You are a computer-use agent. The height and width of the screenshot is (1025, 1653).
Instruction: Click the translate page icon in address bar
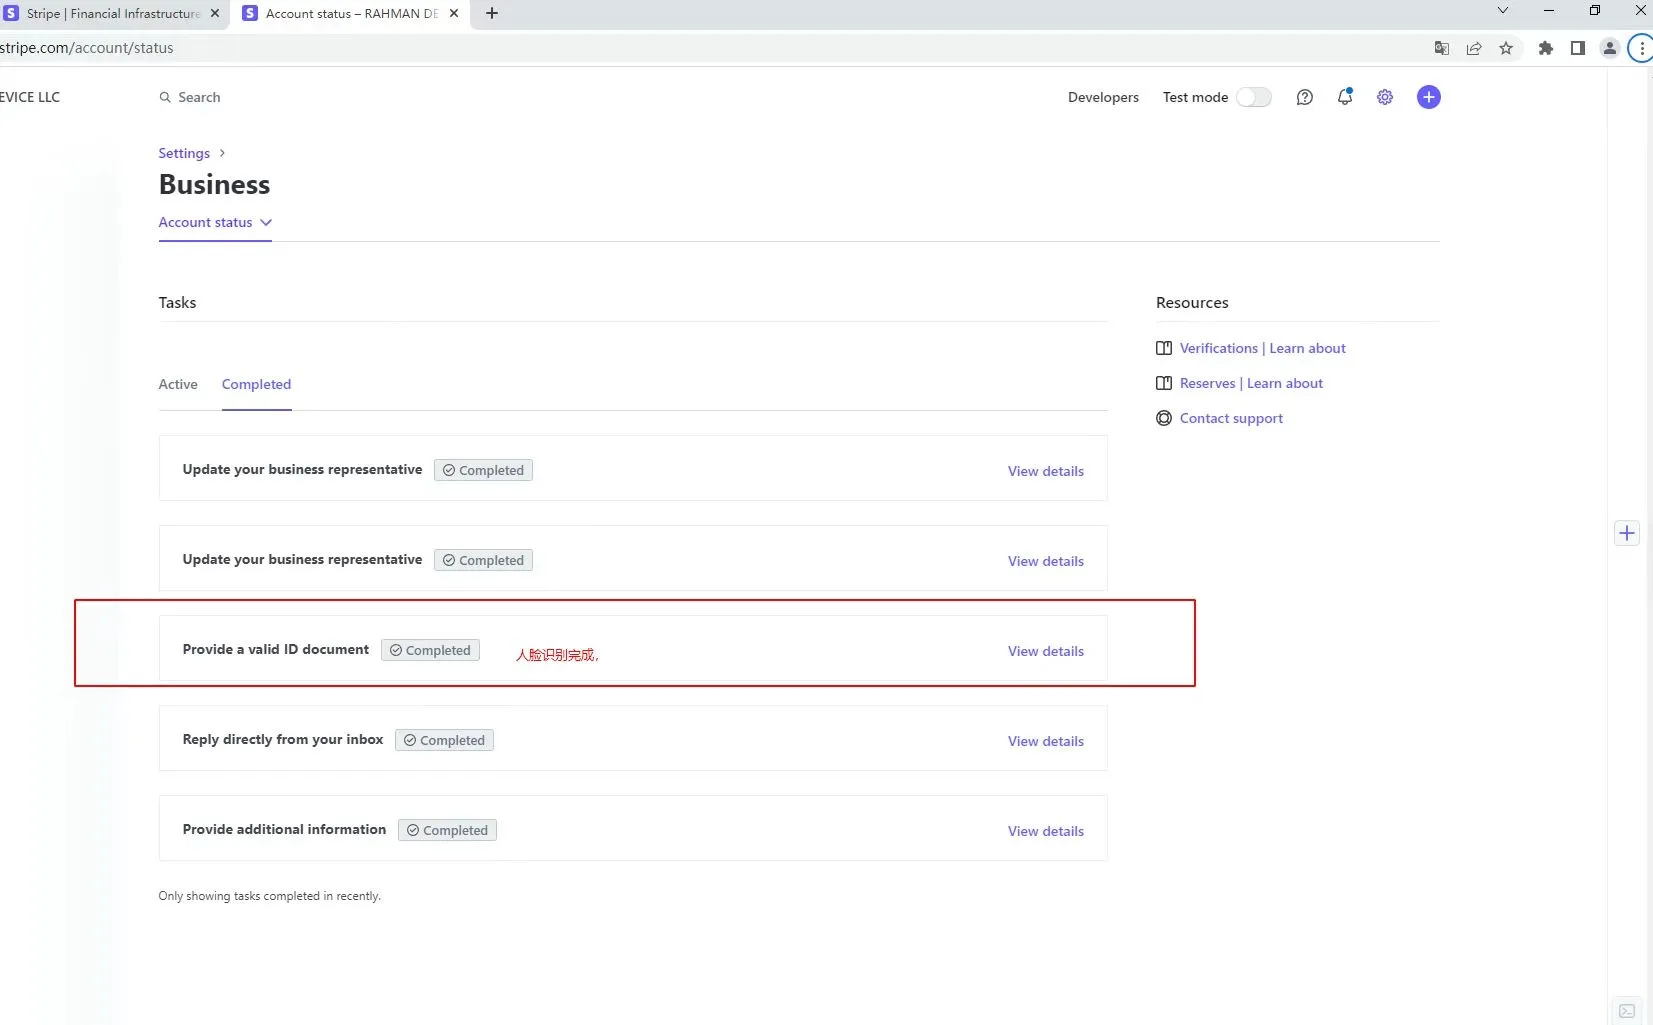pos(1441,48)
